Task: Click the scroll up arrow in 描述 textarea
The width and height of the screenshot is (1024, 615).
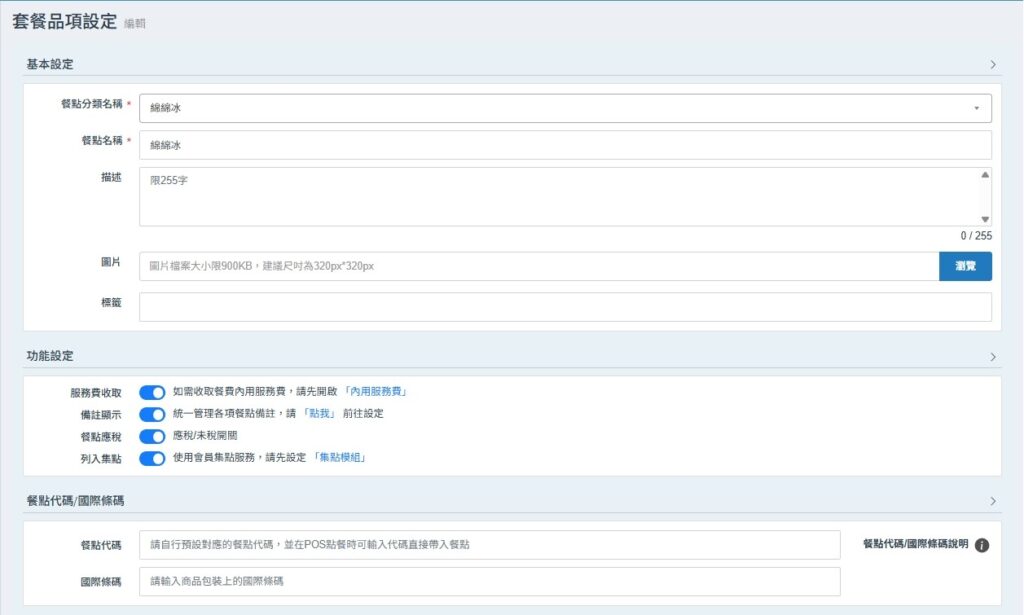Action: [x=985, y=175]
